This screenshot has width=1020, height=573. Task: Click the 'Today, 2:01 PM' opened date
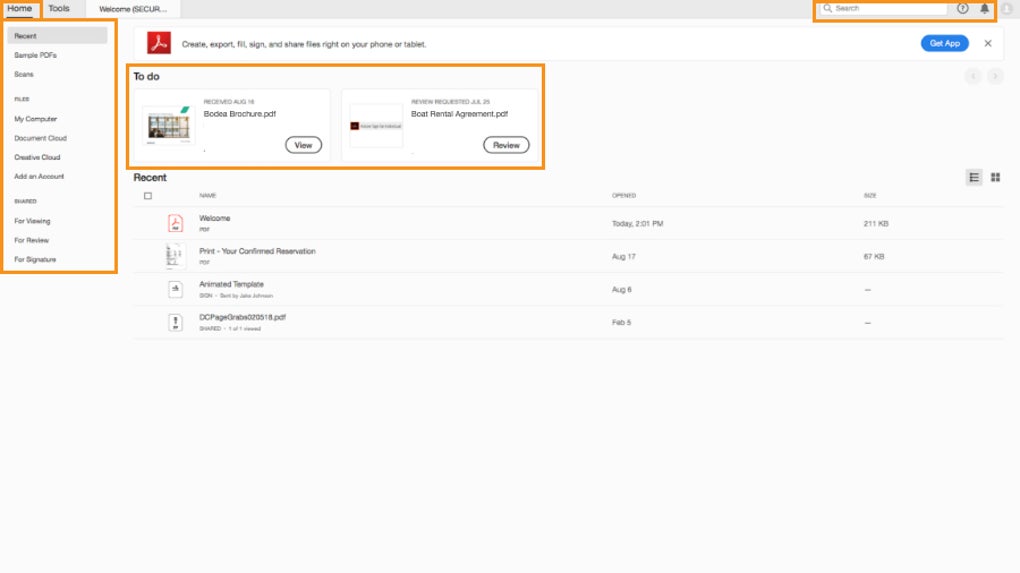(638, 224)
